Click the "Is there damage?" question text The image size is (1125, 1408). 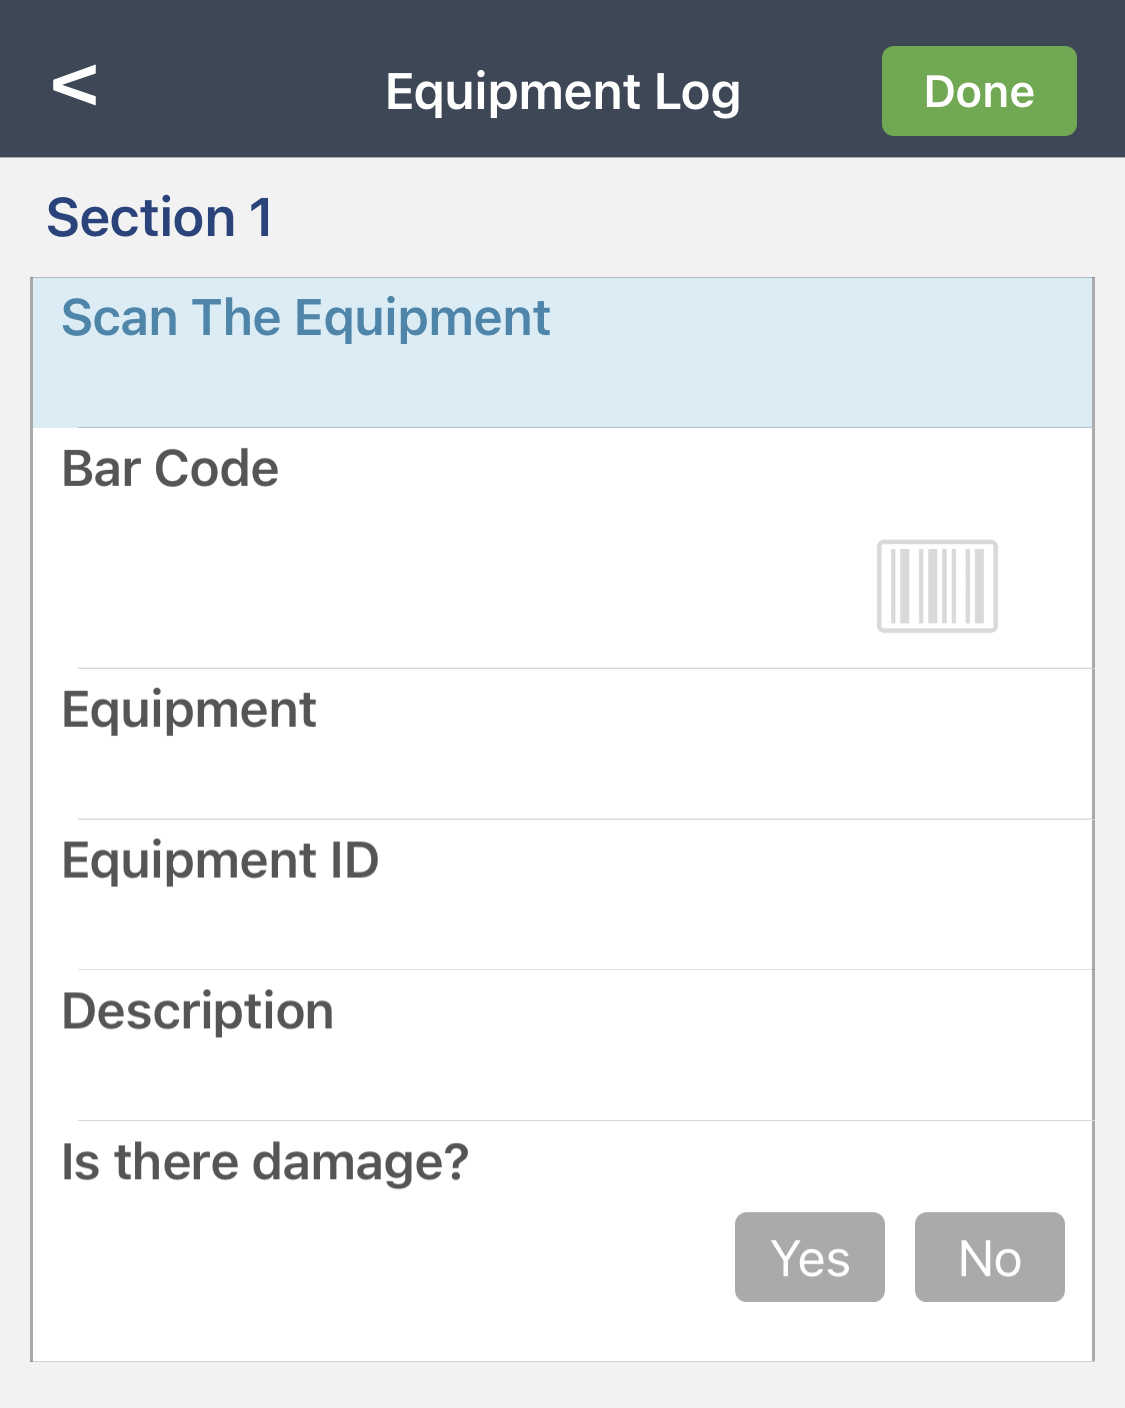click(x=265, y=1162)
